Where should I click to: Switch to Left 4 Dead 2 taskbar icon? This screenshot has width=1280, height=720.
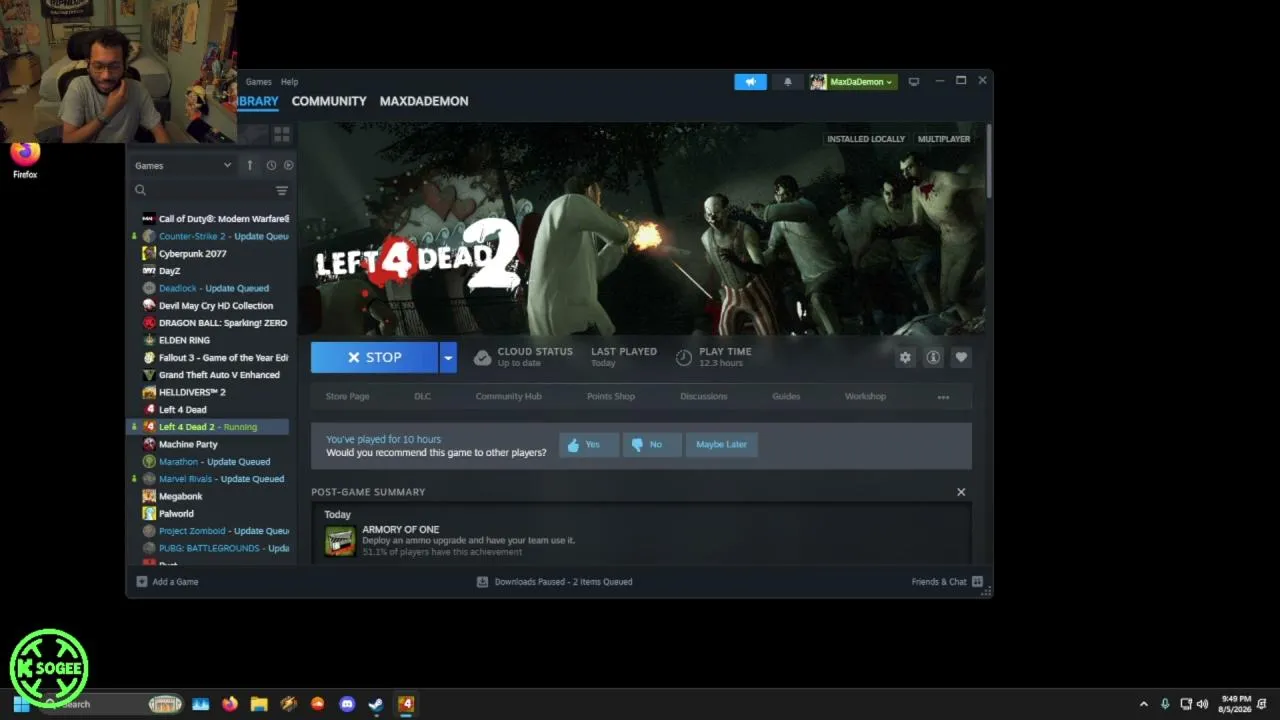point(405,704)
